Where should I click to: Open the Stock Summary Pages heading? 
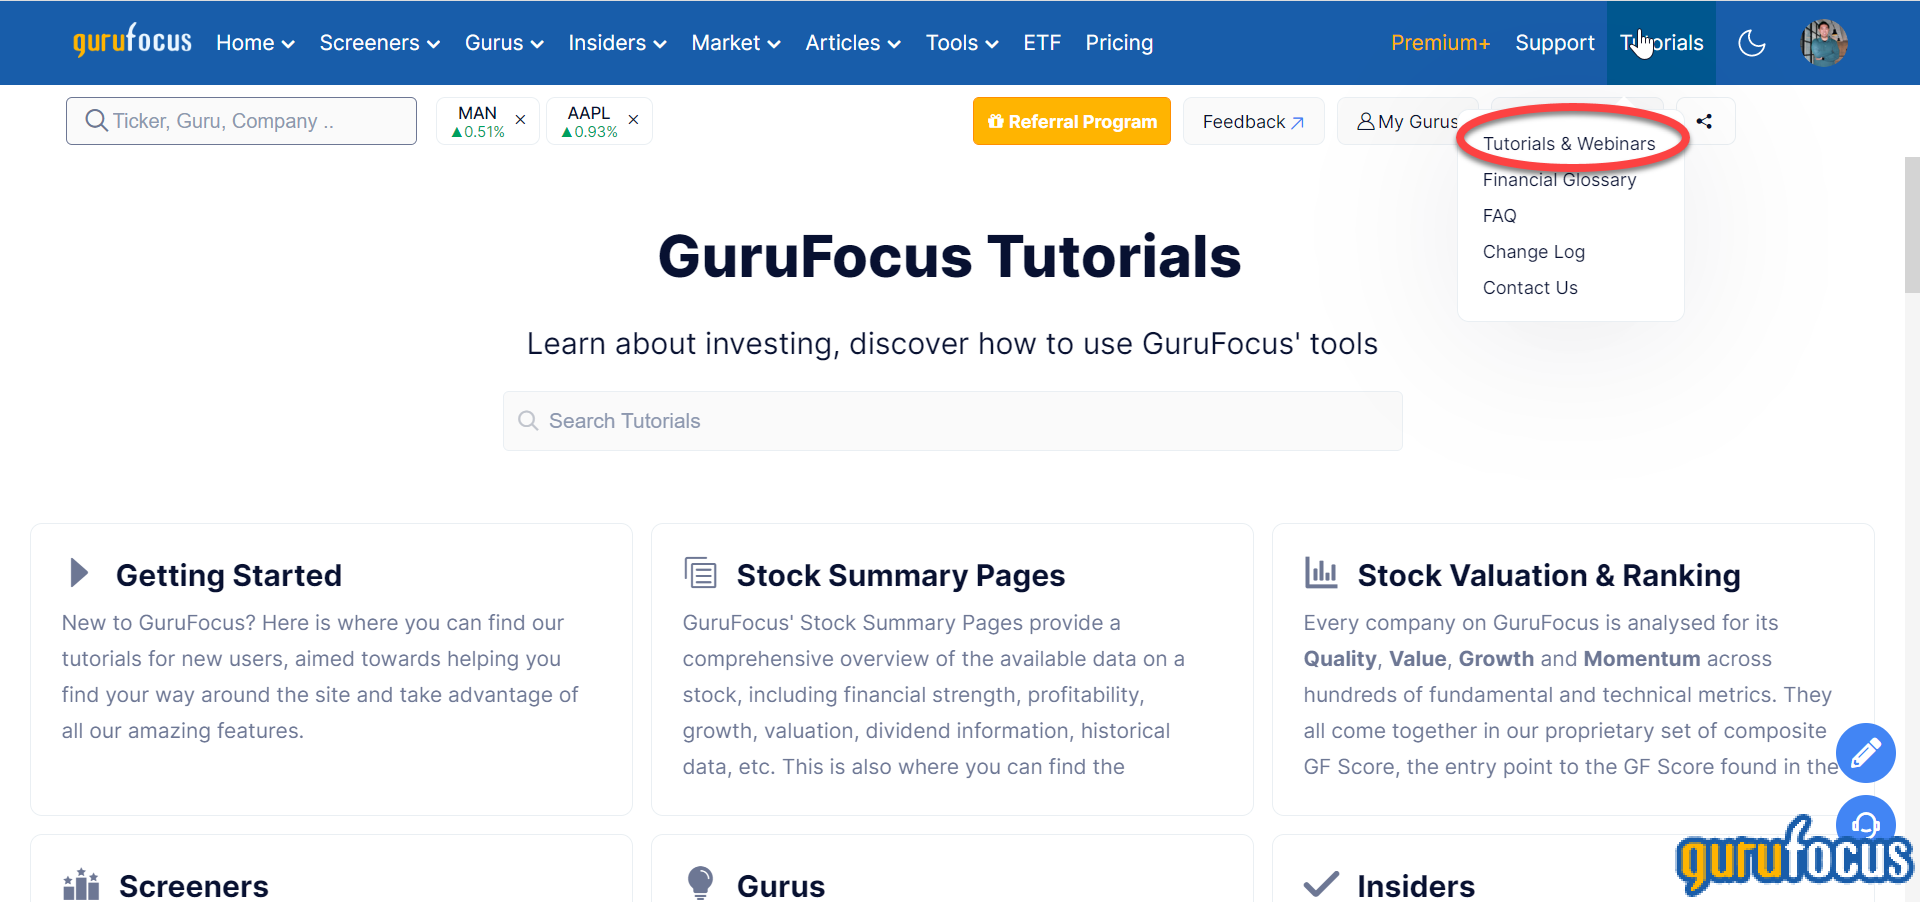(900, 575)
